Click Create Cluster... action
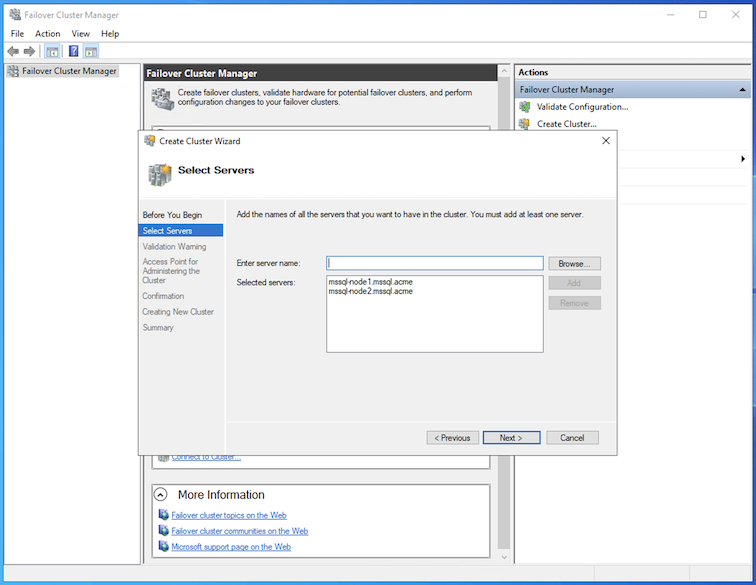 click(567, 124)
